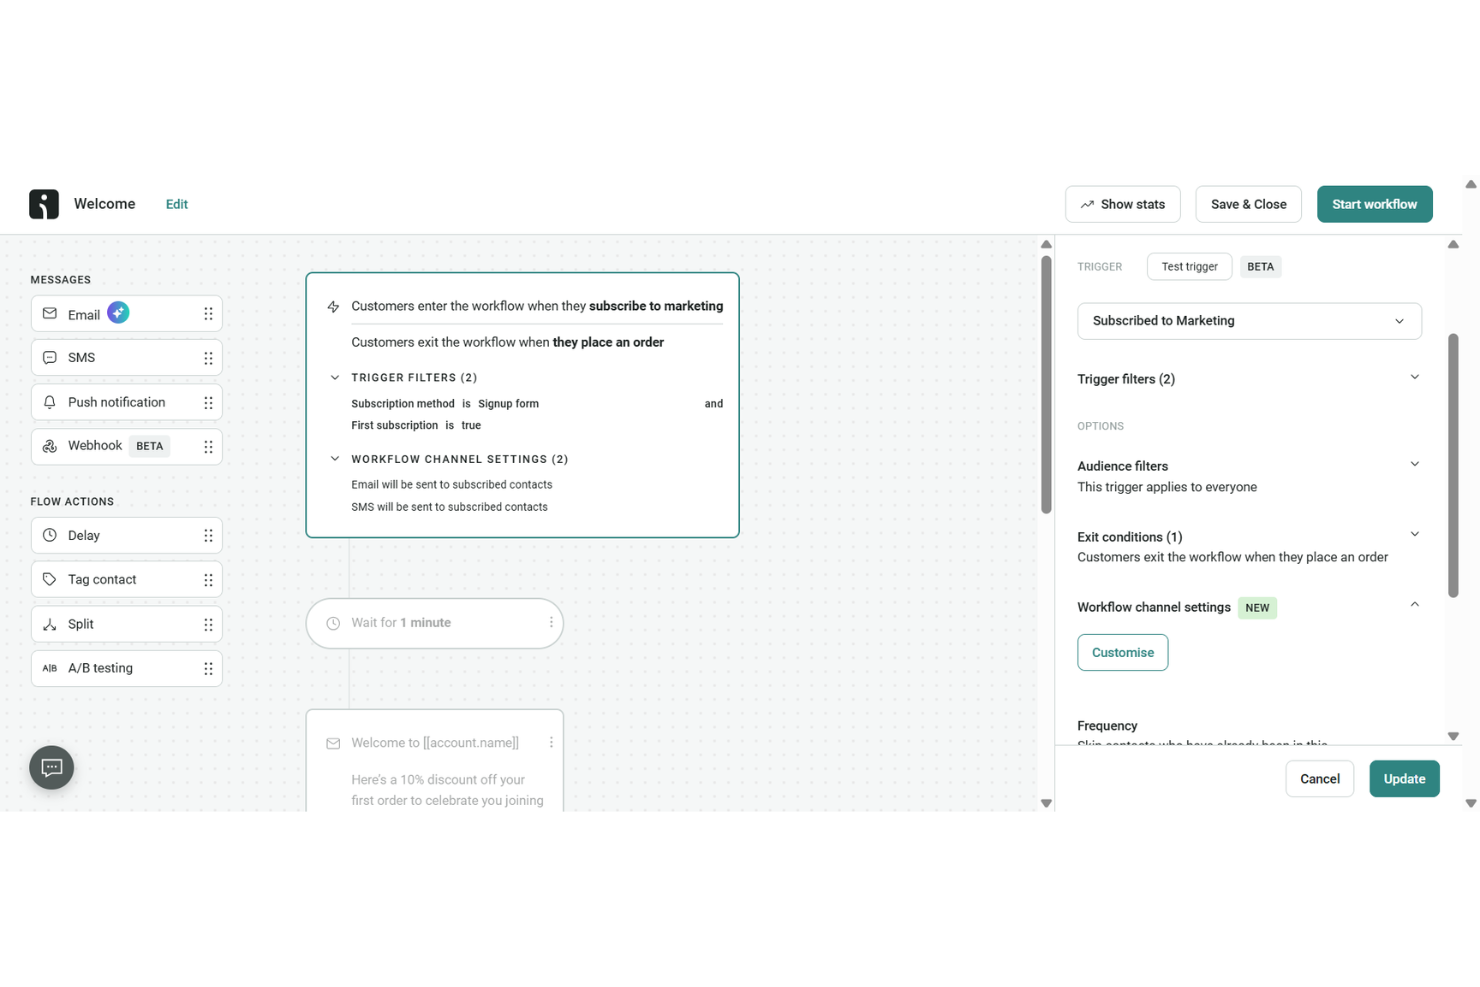Viewport: 1480px width, 987px height.
Task: Click the NEW badge on Workflow channel settings
Action: point(1257,608)
